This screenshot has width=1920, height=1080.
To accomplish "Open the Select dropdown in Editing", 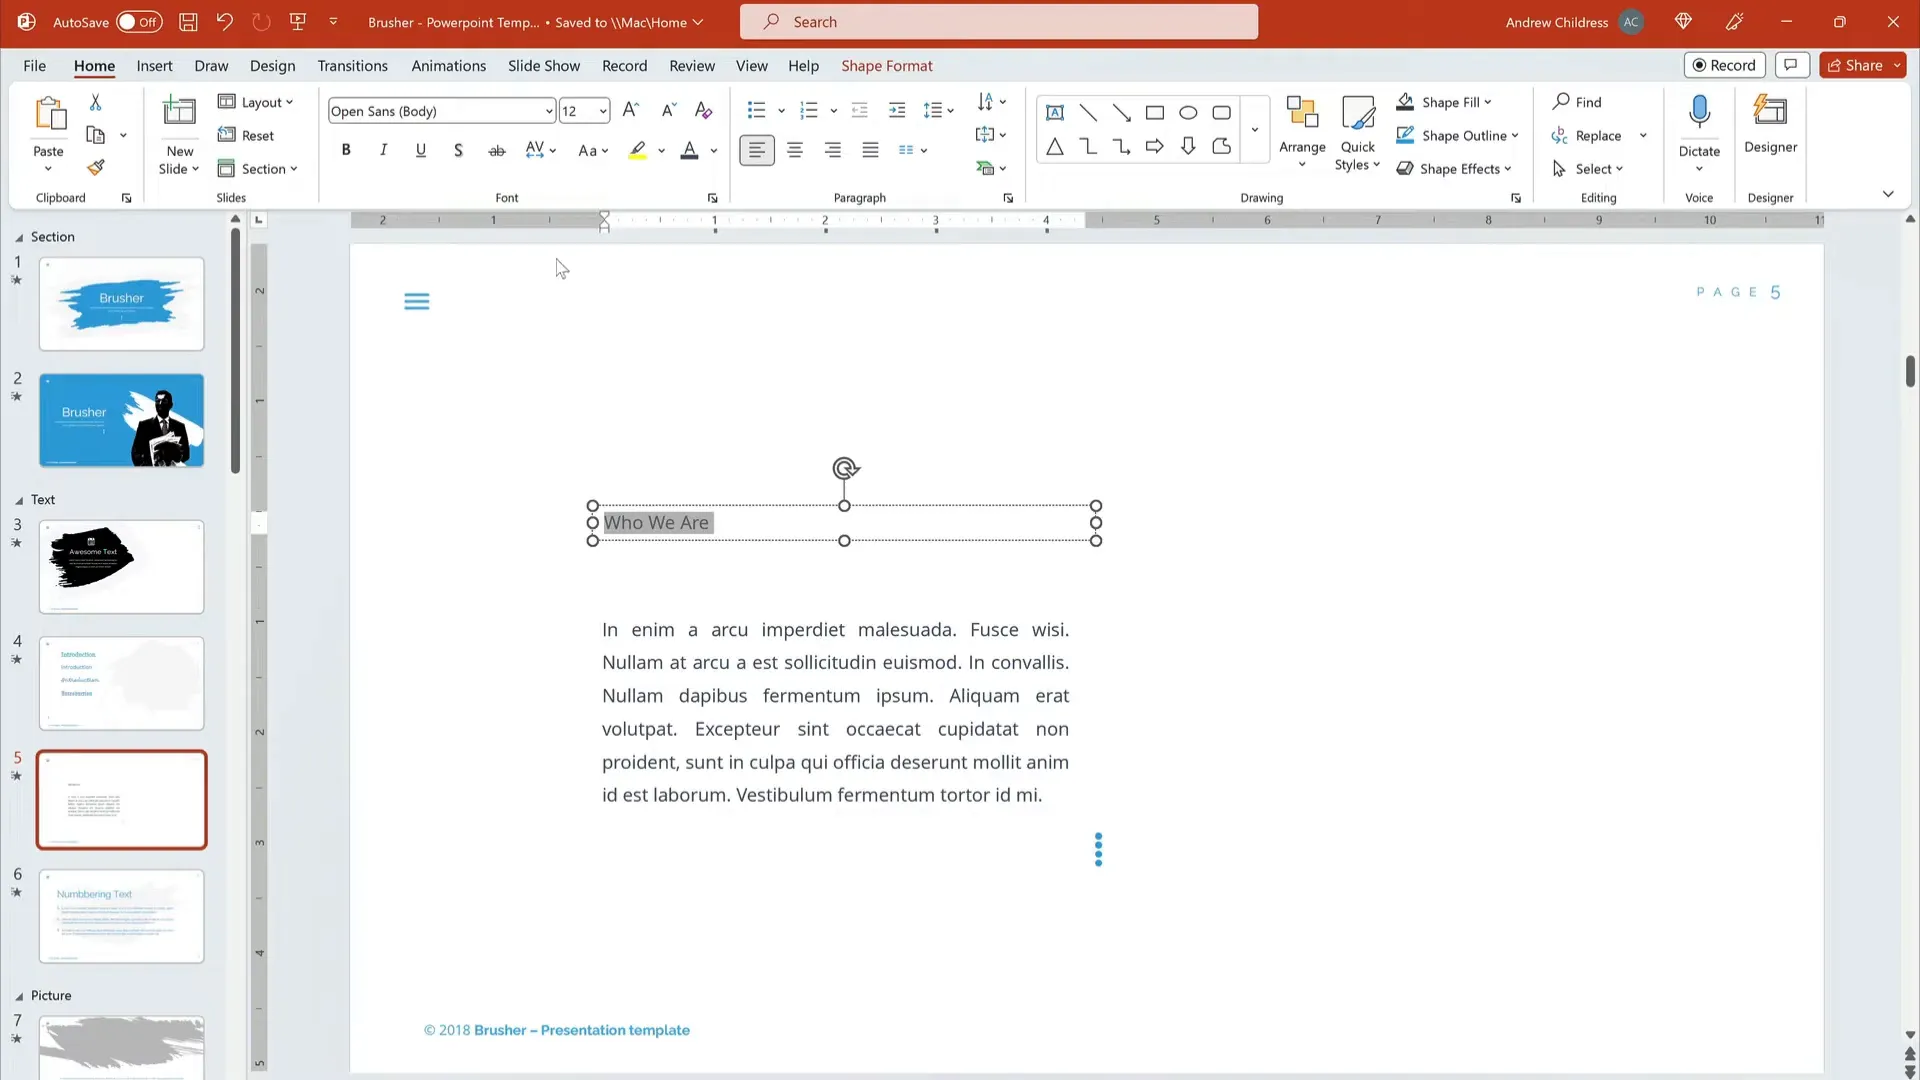I will tap(1587, 169).
